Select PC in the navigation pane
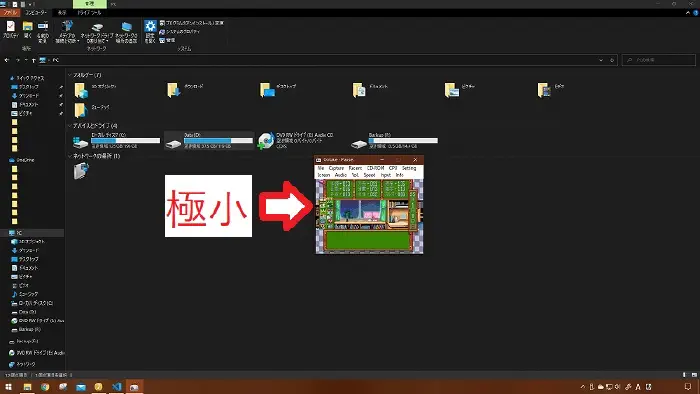This screenshot has width=700, height=394. pos(32,233)
